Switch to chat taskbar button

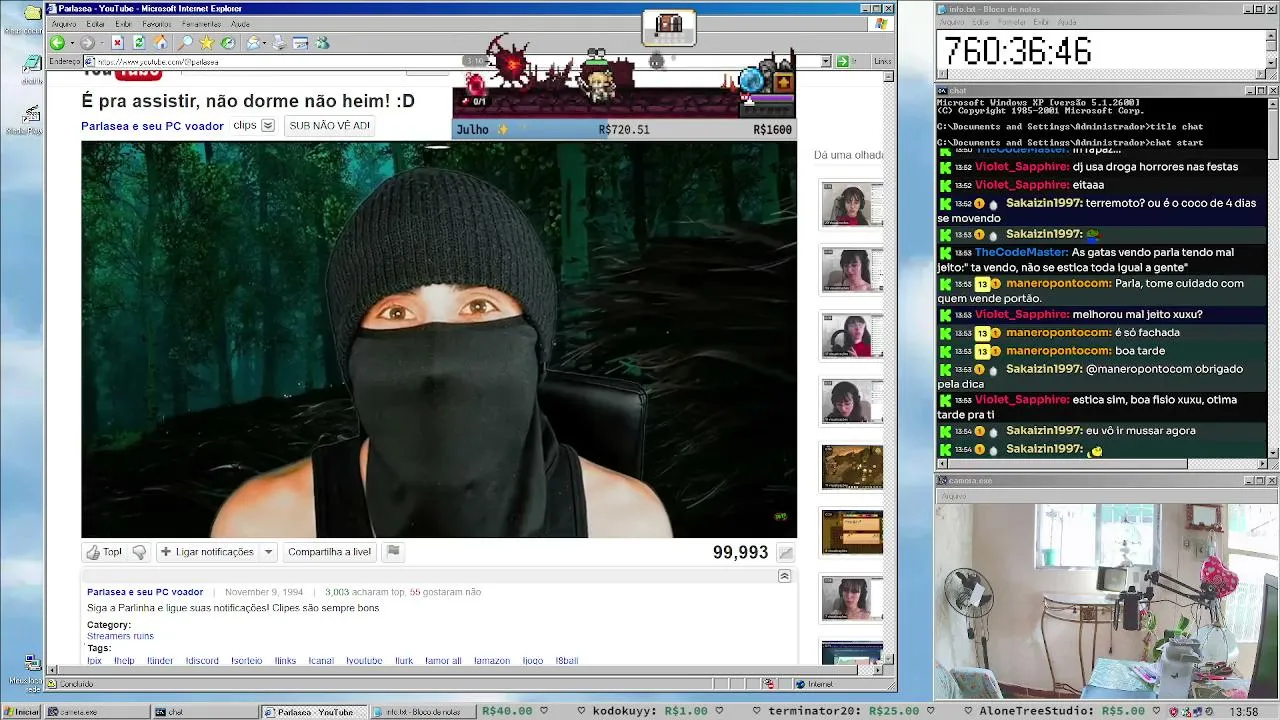203,712
